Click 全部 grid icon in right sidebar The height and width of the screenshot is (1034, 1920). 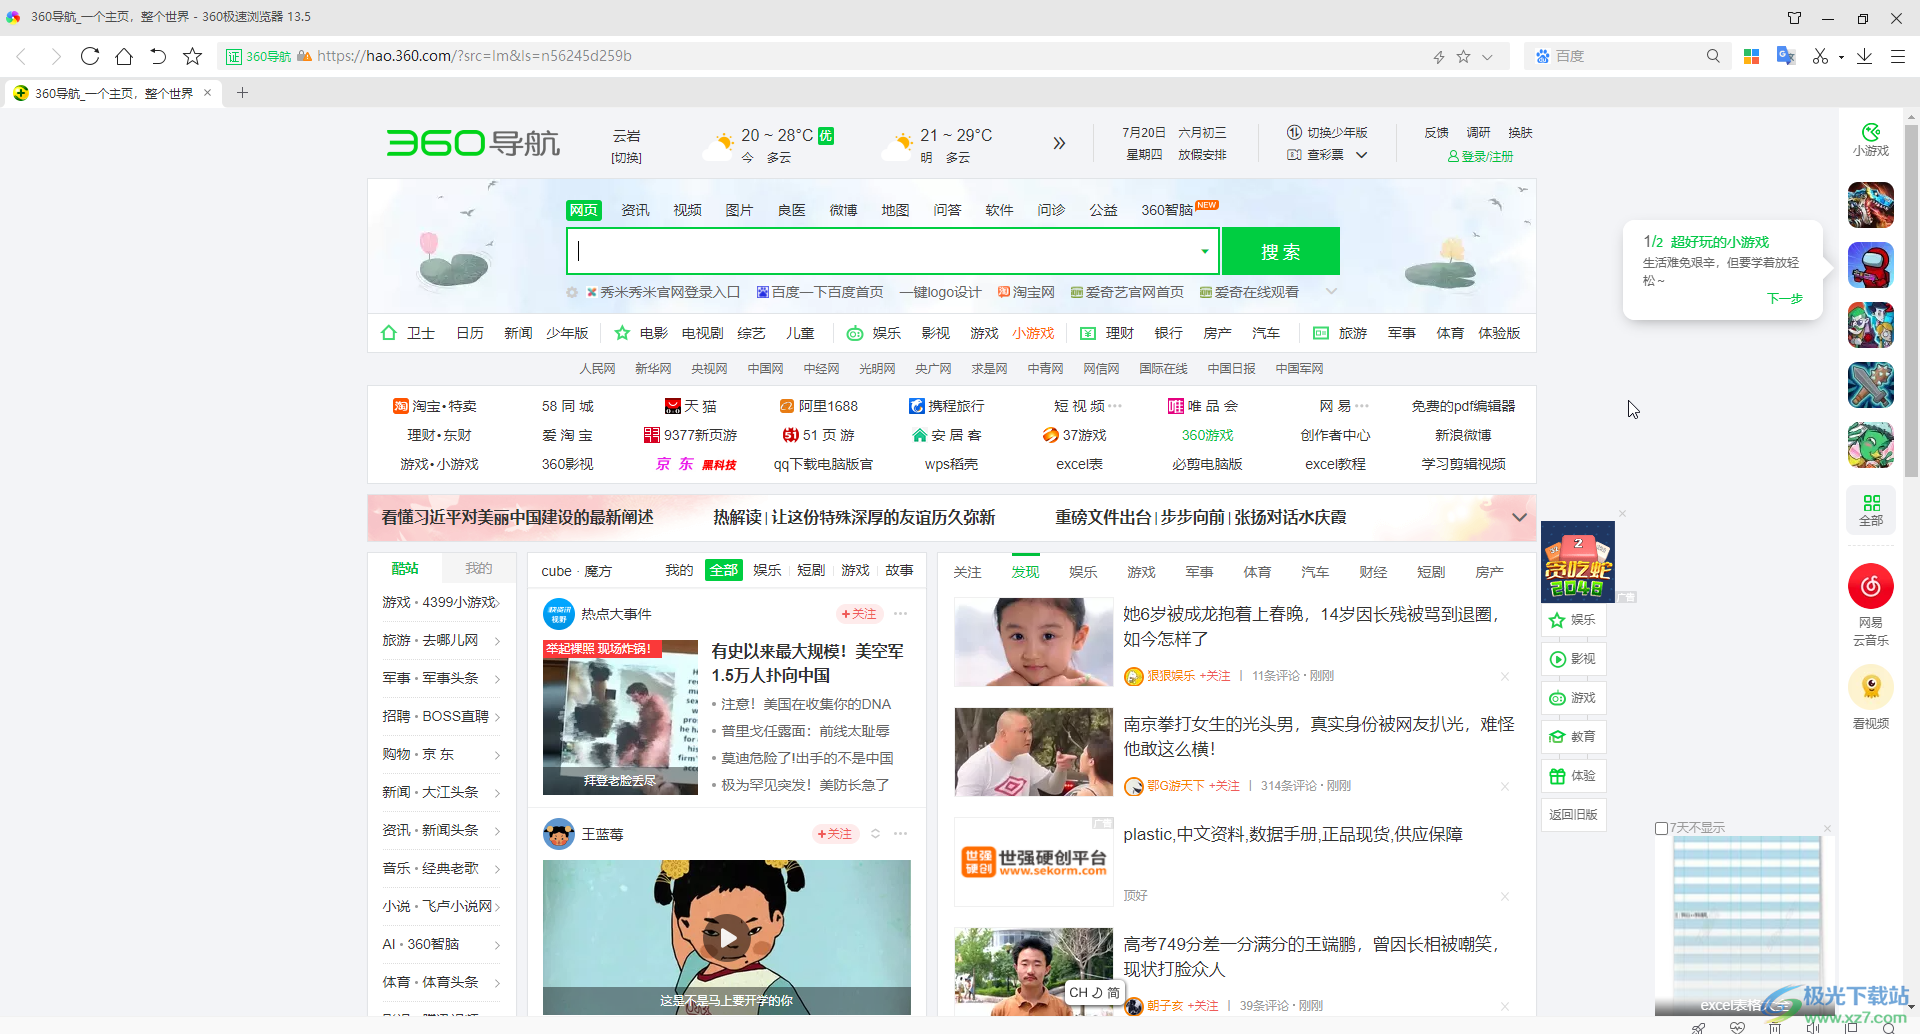pyautogui.click(x=1870, y=510)
